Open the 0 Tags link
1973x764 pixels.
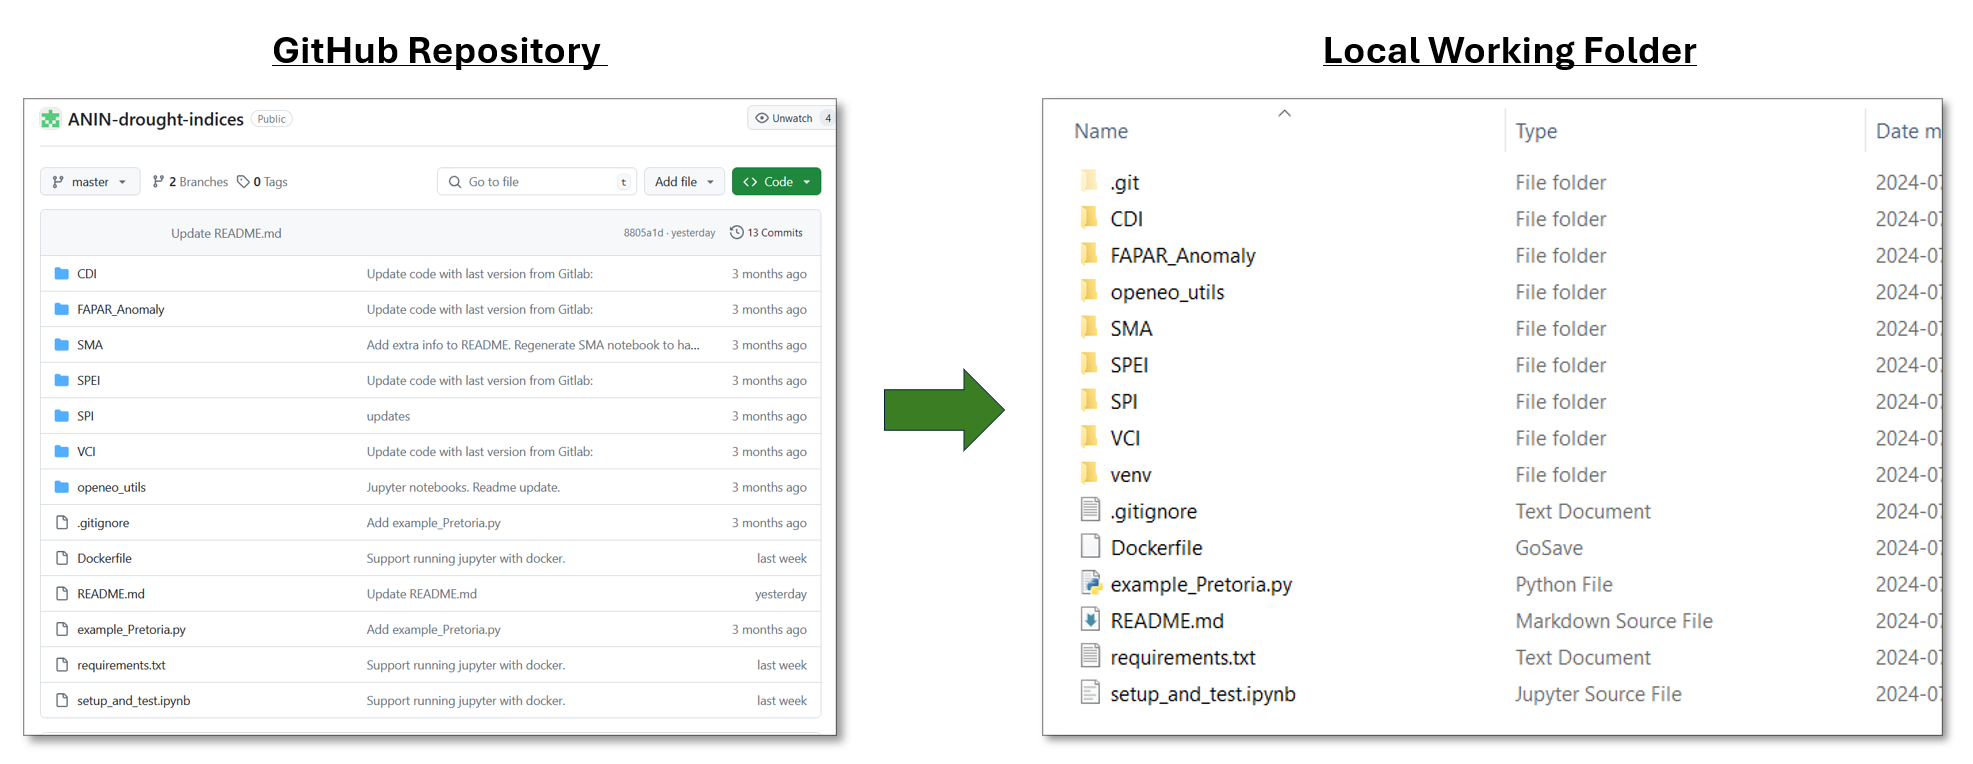[262, 182]
